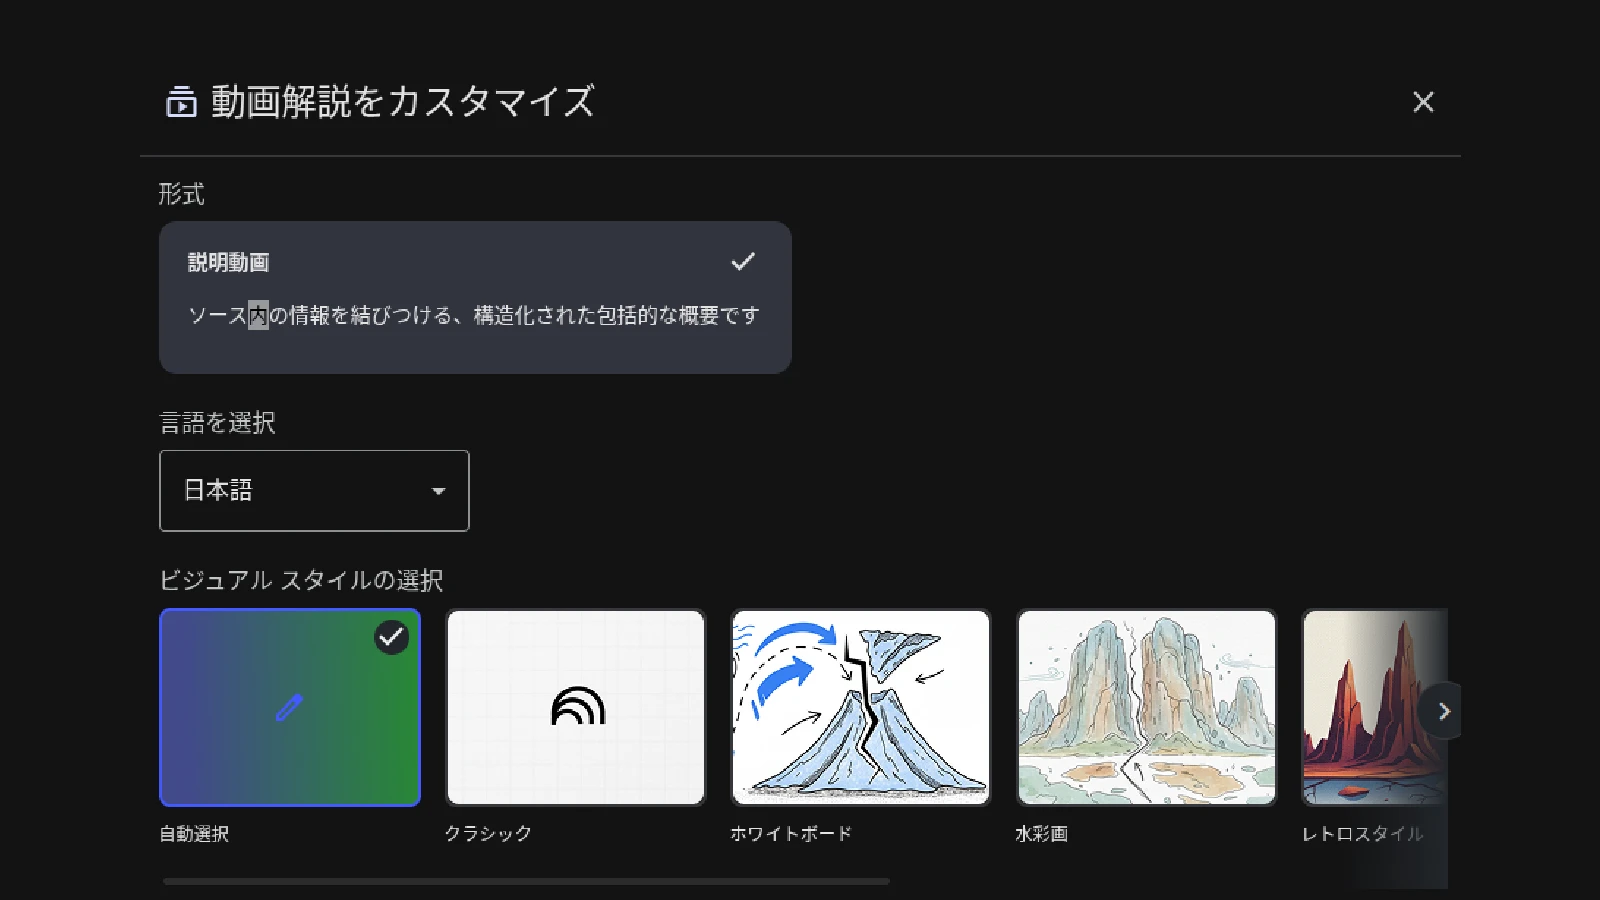Select the 説明動画 format card
The width and height of the screenshot is (1600, 900).
[x=475, y=297]
